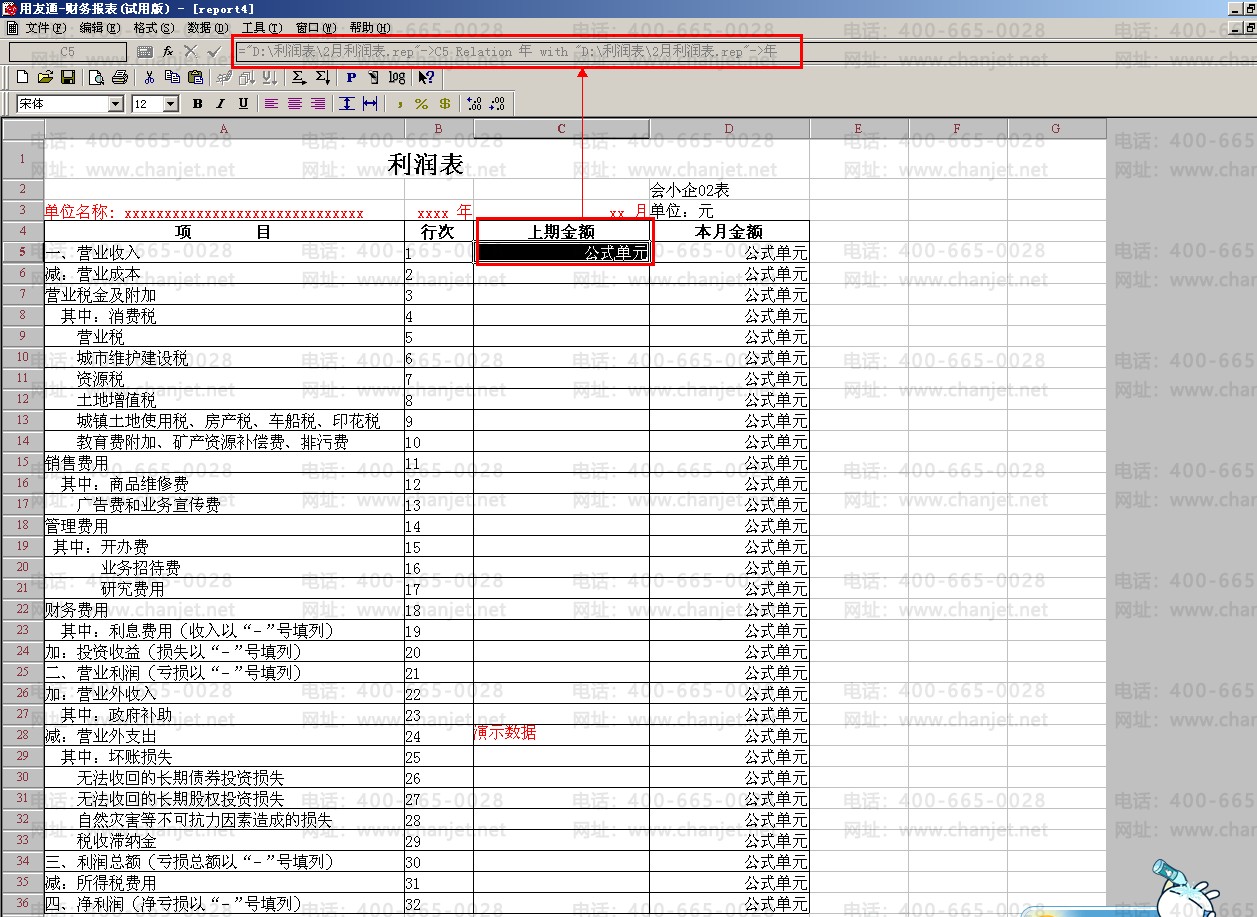Viewport: 1257px width, 917px height.
Task: Click into the formula bar text
Action: [x=516, y=51]
